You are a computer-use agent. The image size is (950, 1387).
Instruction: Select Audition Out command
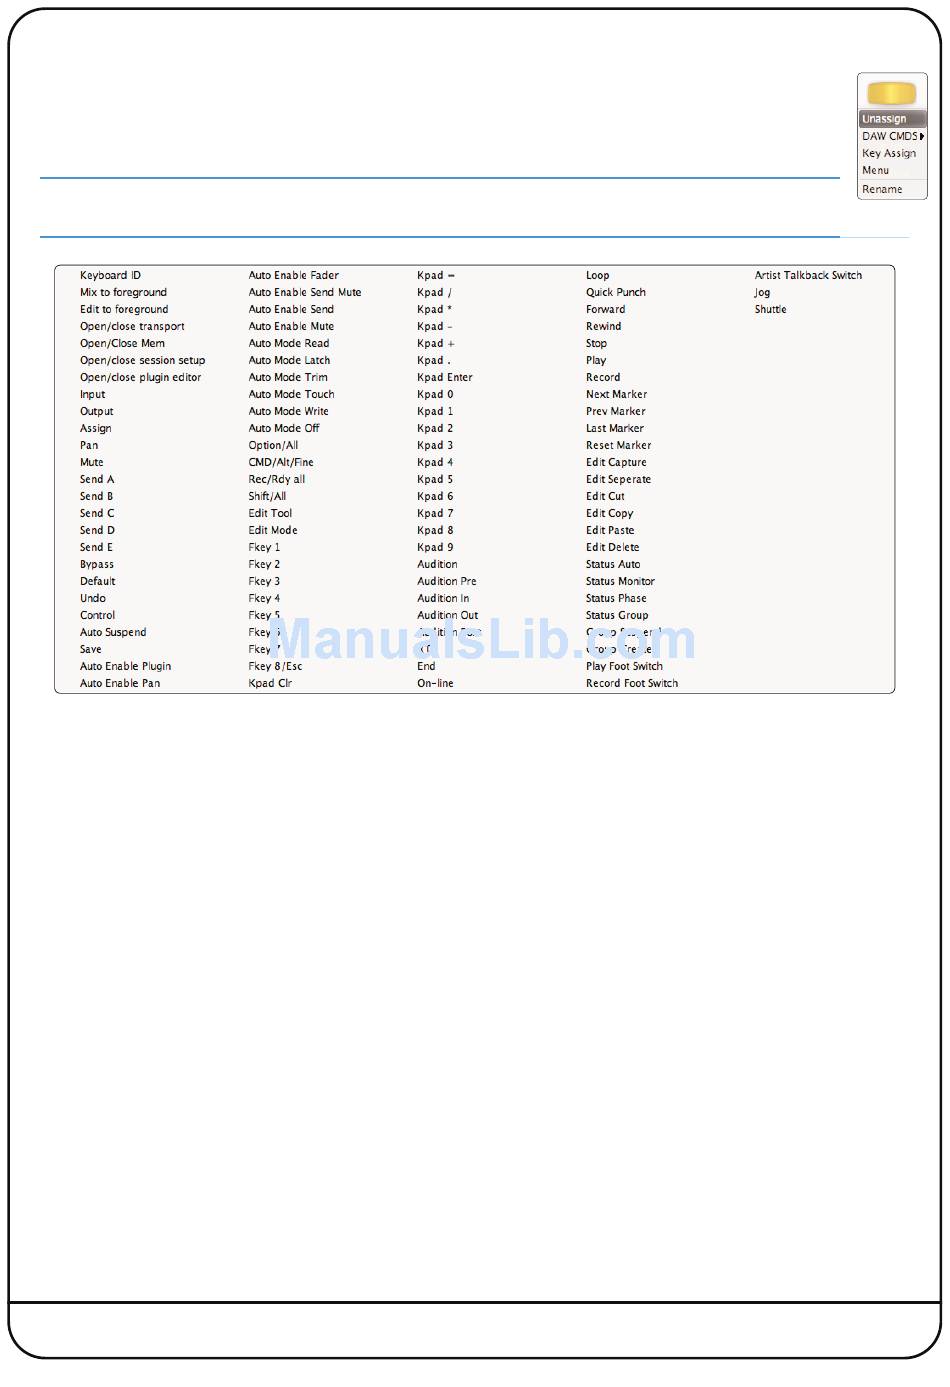448,615
